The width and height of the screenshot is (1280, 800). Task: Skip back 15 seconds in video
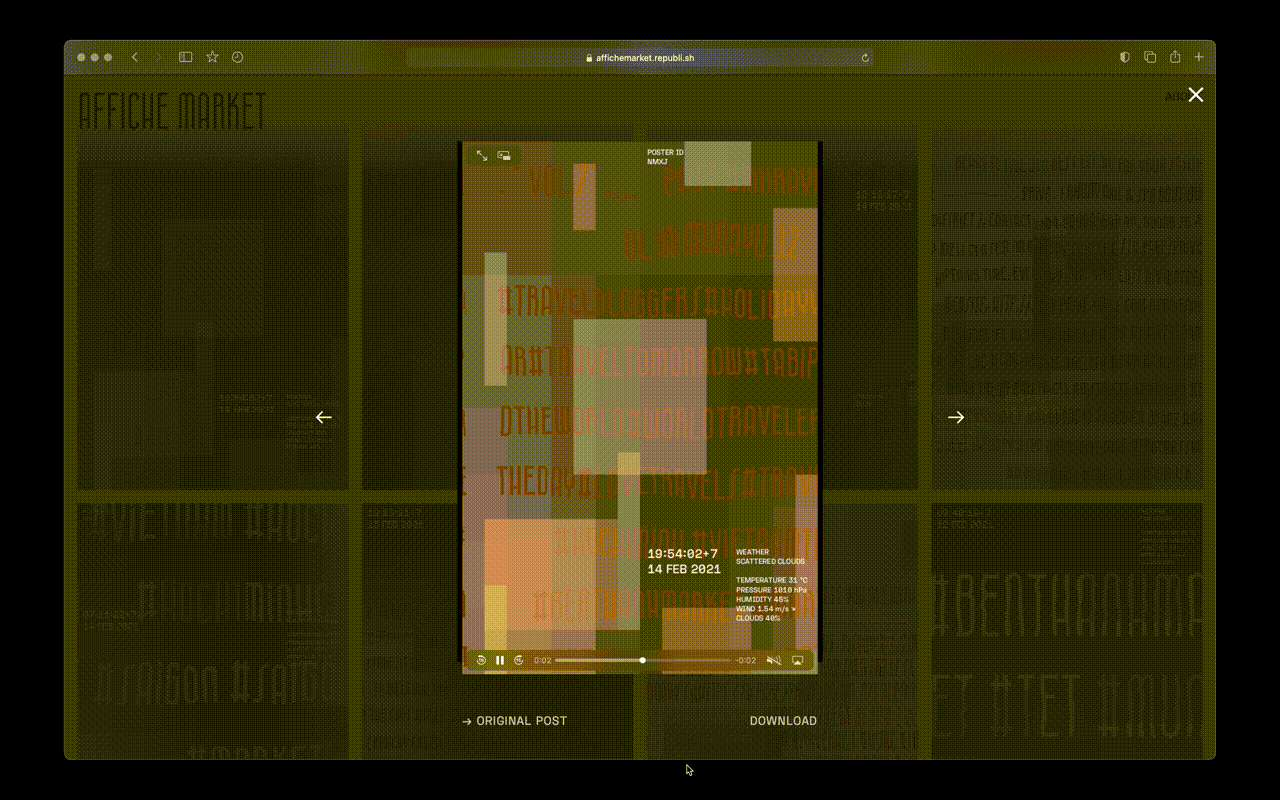[x=481, y=660]
